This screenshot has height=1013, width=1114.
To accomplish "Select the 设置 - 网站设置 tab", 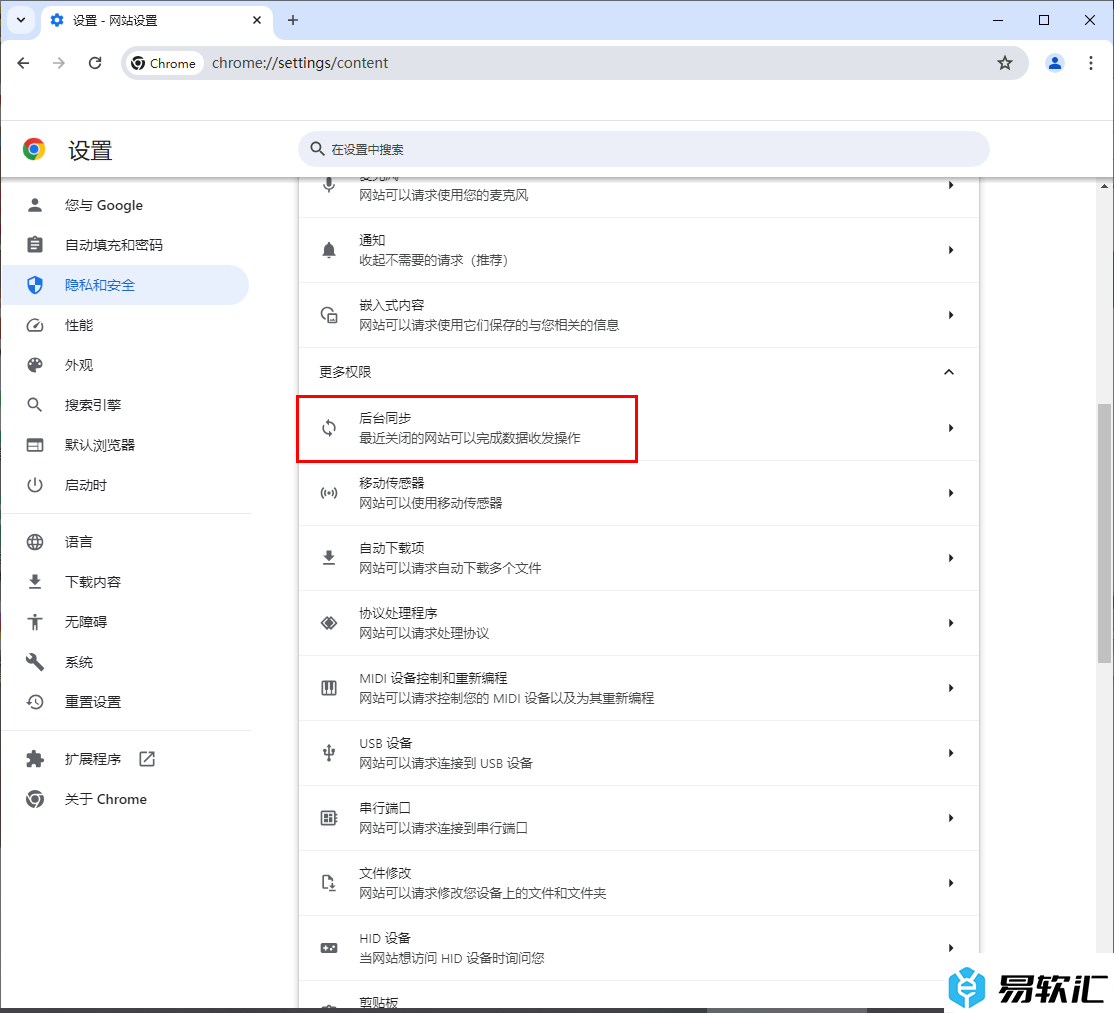I will click(x=156, y=21).
